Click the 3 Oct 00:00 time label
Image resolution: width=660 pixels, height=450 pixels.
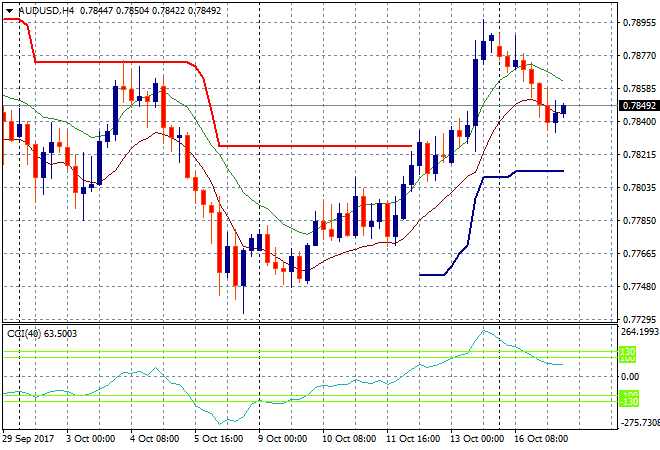(90, 439)
